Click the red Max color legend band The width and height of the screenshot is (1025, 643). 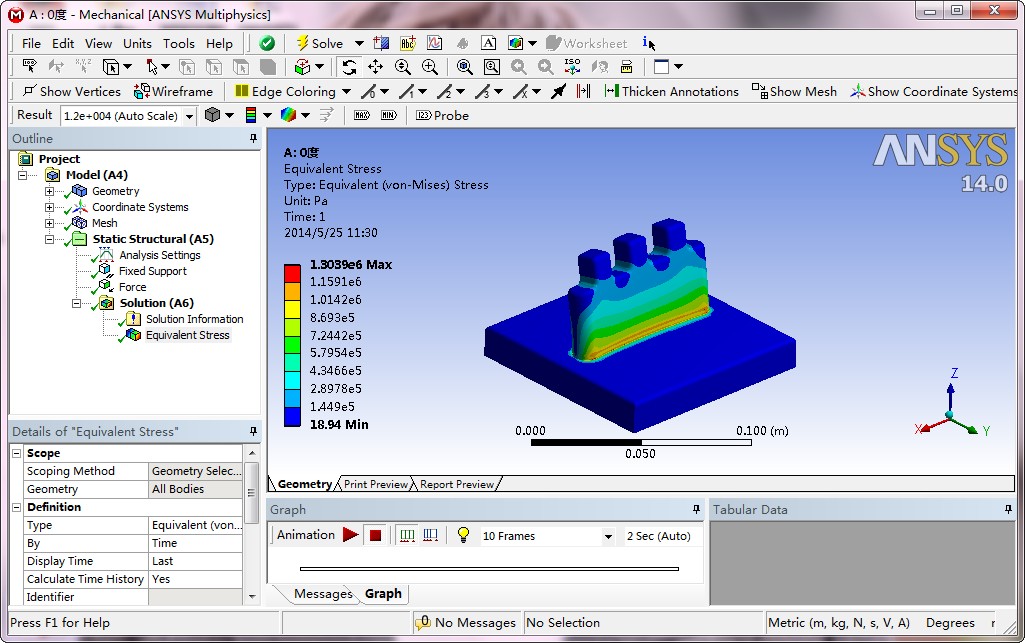[x=292, y=272]
